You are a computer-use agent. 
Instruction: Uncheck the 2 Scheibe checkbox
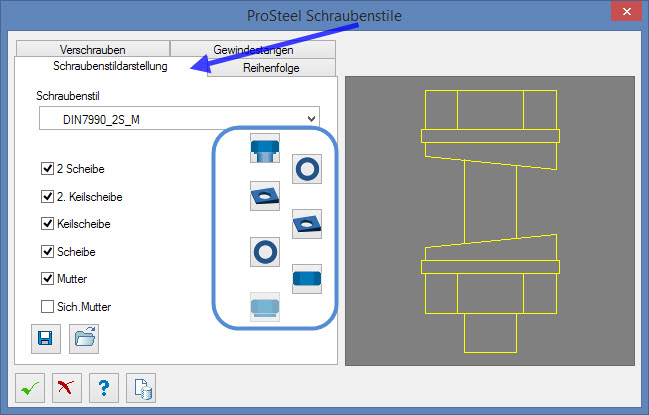[47, 168]
